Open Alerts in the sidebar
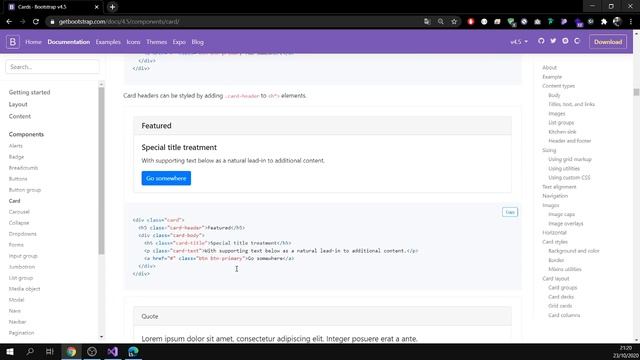 point(16,146)
